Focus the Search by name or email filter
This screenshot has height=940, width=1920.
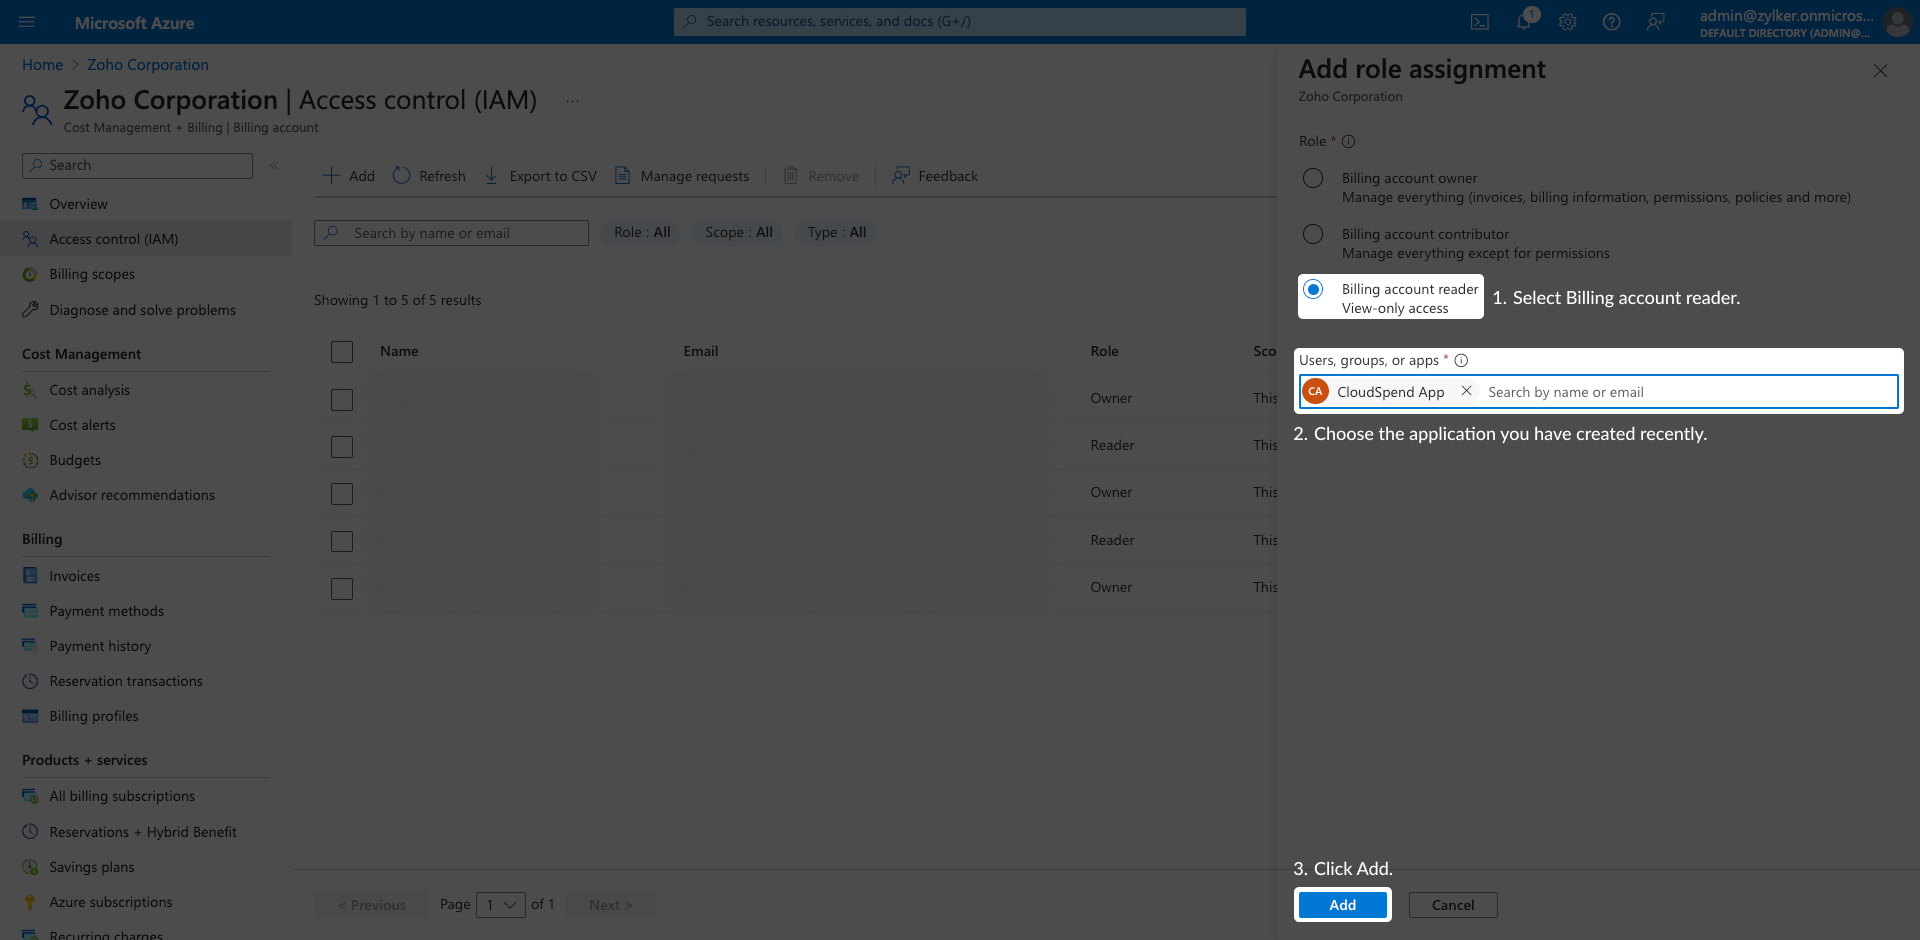[x=451, y=233]
